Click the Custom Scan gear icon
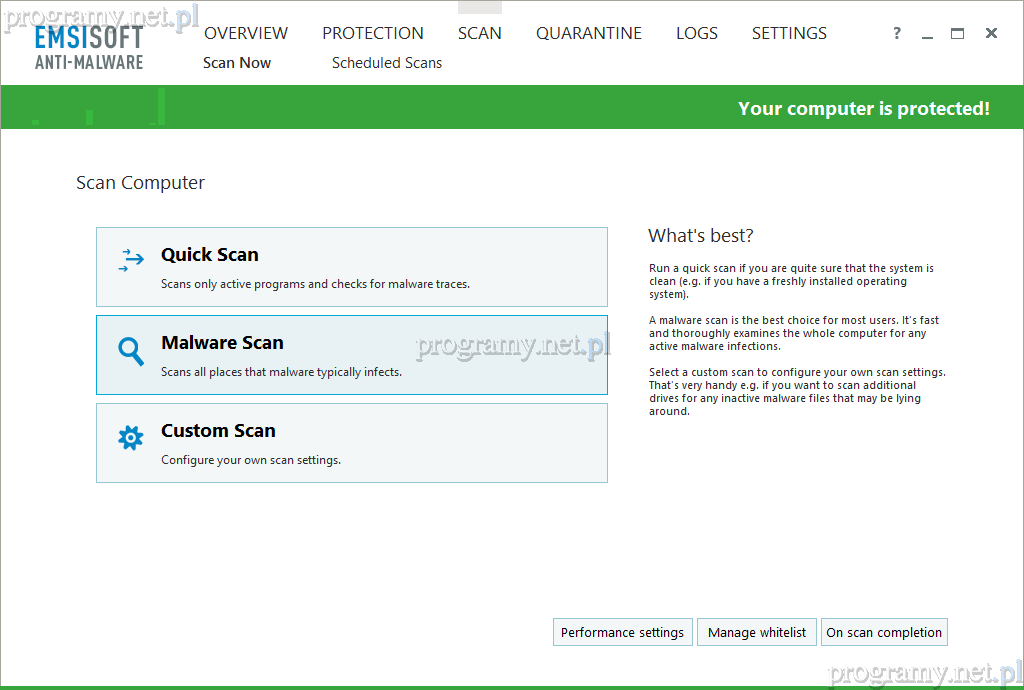The height and width of the screenshot is (690, 1024). coord(131,438)
